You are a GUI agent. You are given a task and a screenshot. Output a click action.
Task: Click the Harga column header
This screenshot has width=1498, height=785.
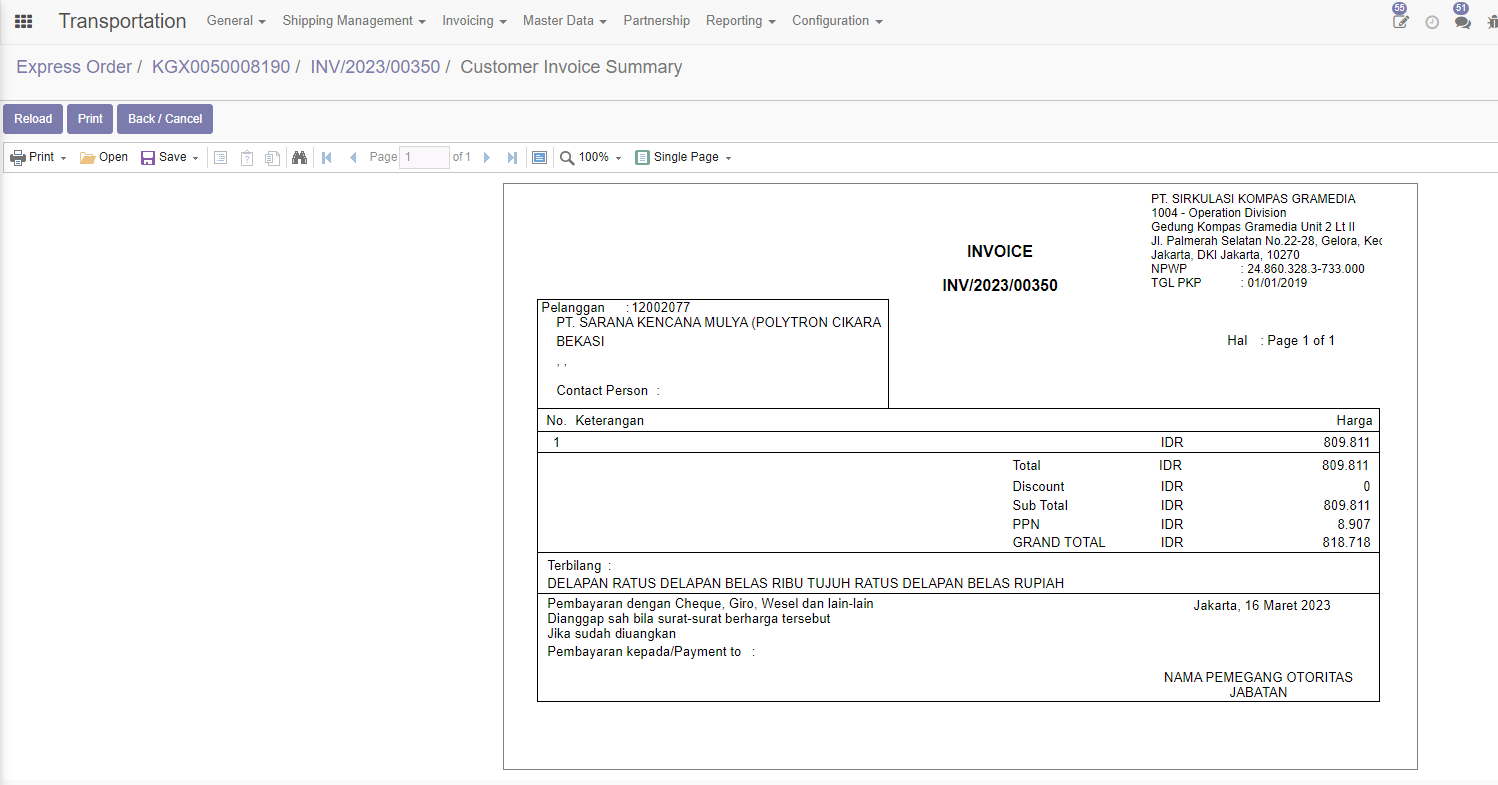pyautogui.click(x=1355, y=421)
